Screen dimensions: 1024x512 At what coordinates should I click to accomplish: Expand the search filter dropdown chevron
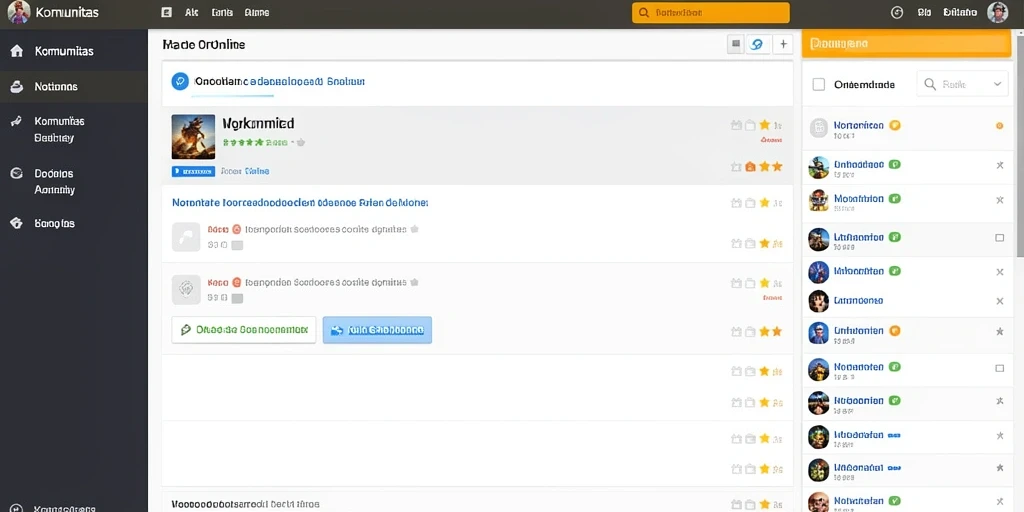point(997,84)
